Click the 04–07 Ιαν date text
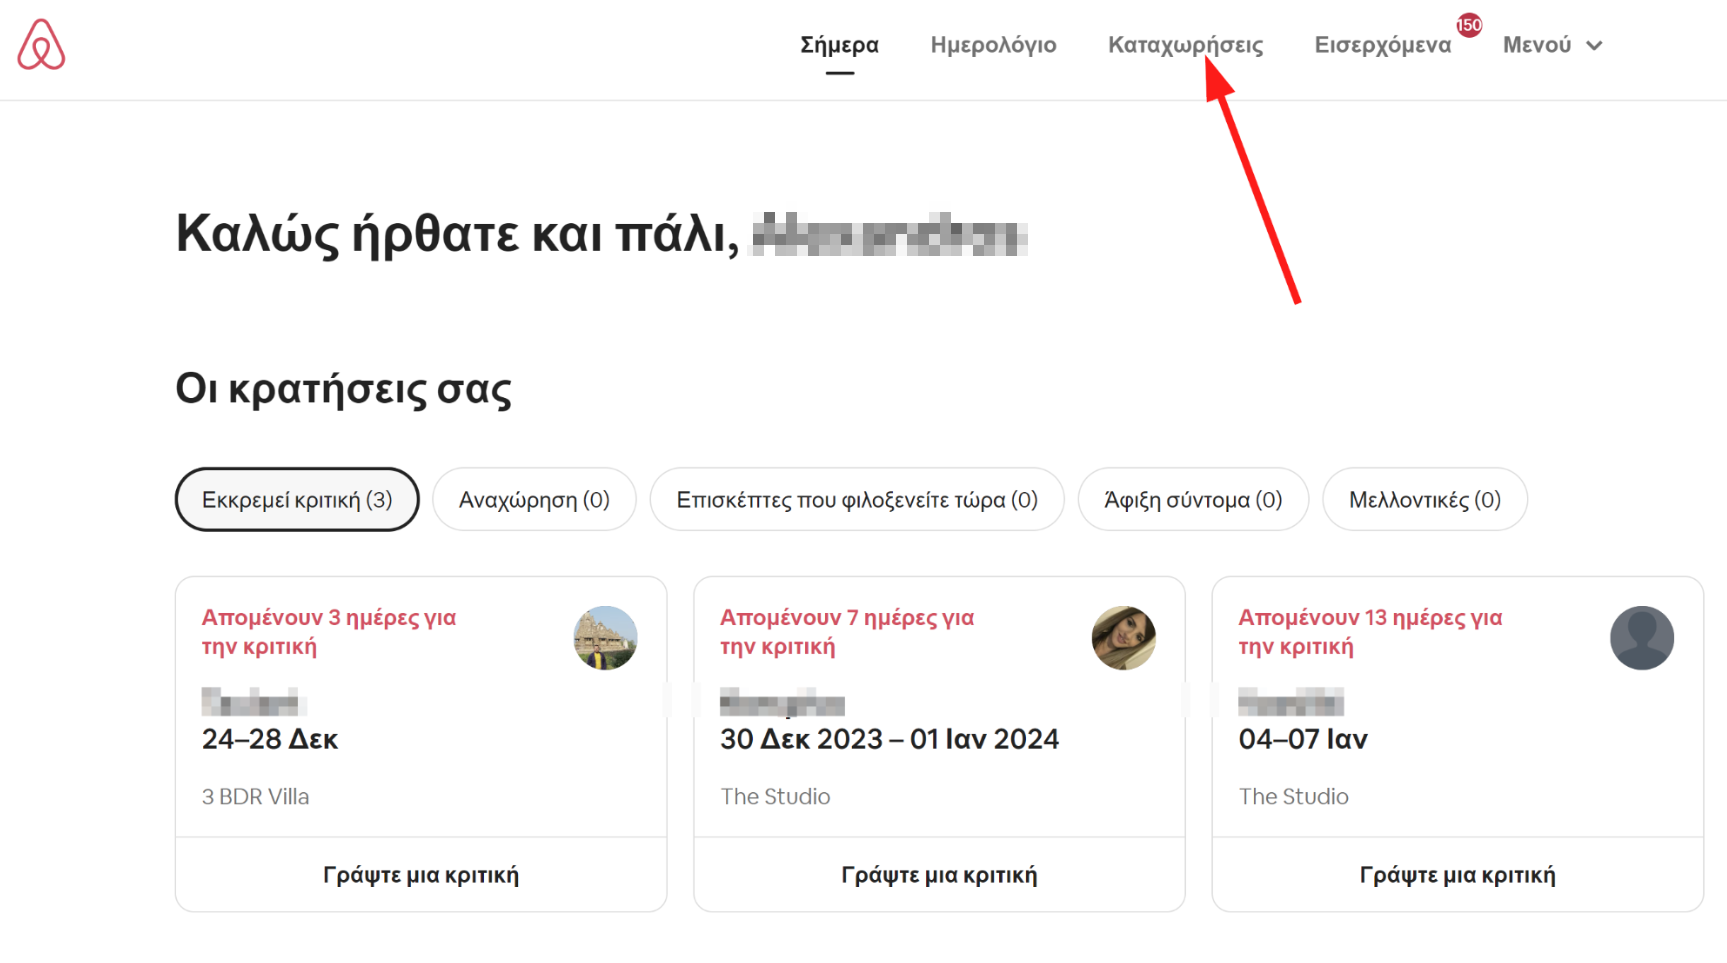This screenshot has height=963, width=1727. tap(1303, 739)
